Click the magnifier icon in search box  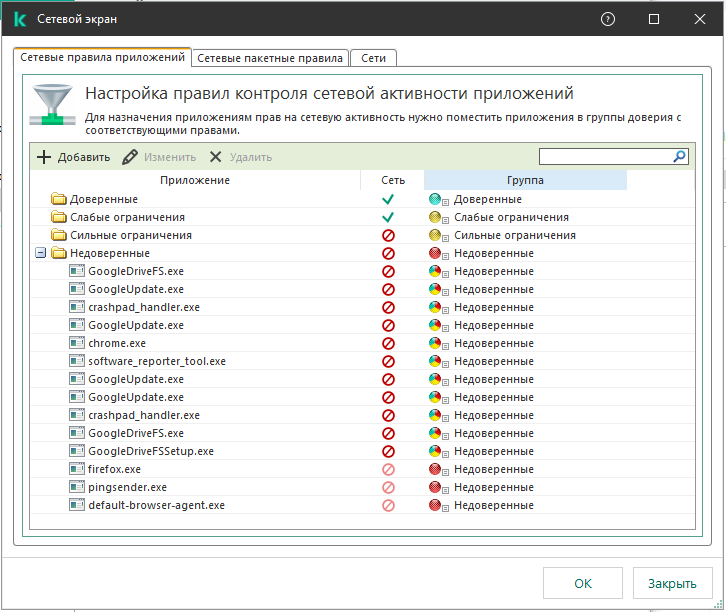point(679,157)
